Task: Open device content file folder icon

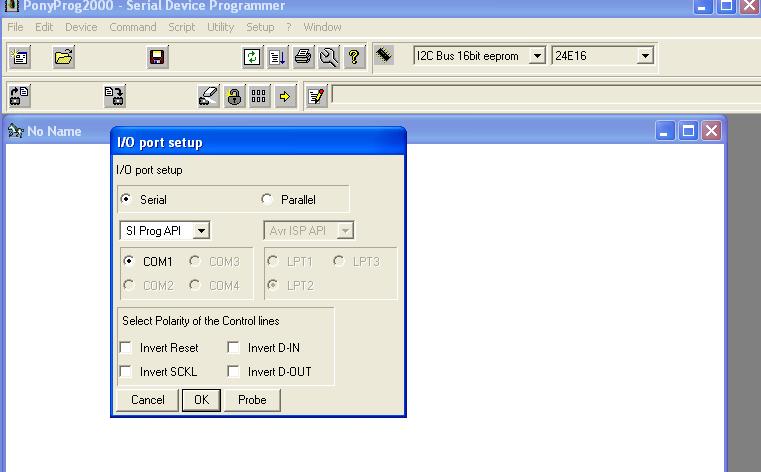Action: pos(64,57)
